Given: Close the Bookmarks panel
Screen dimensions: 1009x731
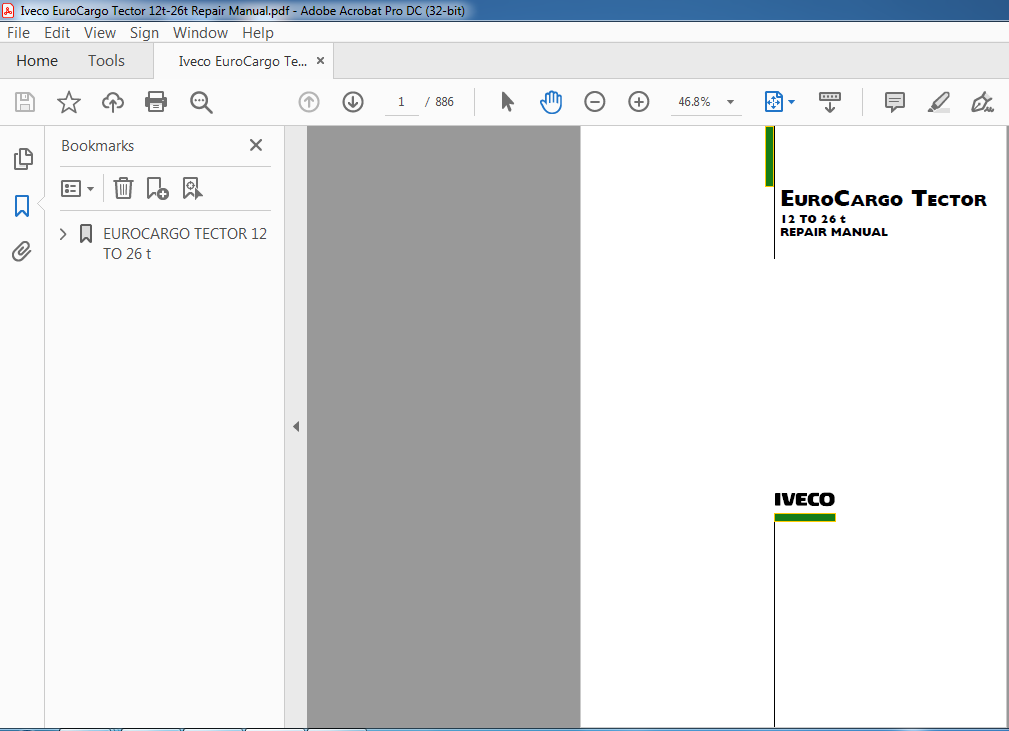Looking at the screenshot, I should point(256,145).
